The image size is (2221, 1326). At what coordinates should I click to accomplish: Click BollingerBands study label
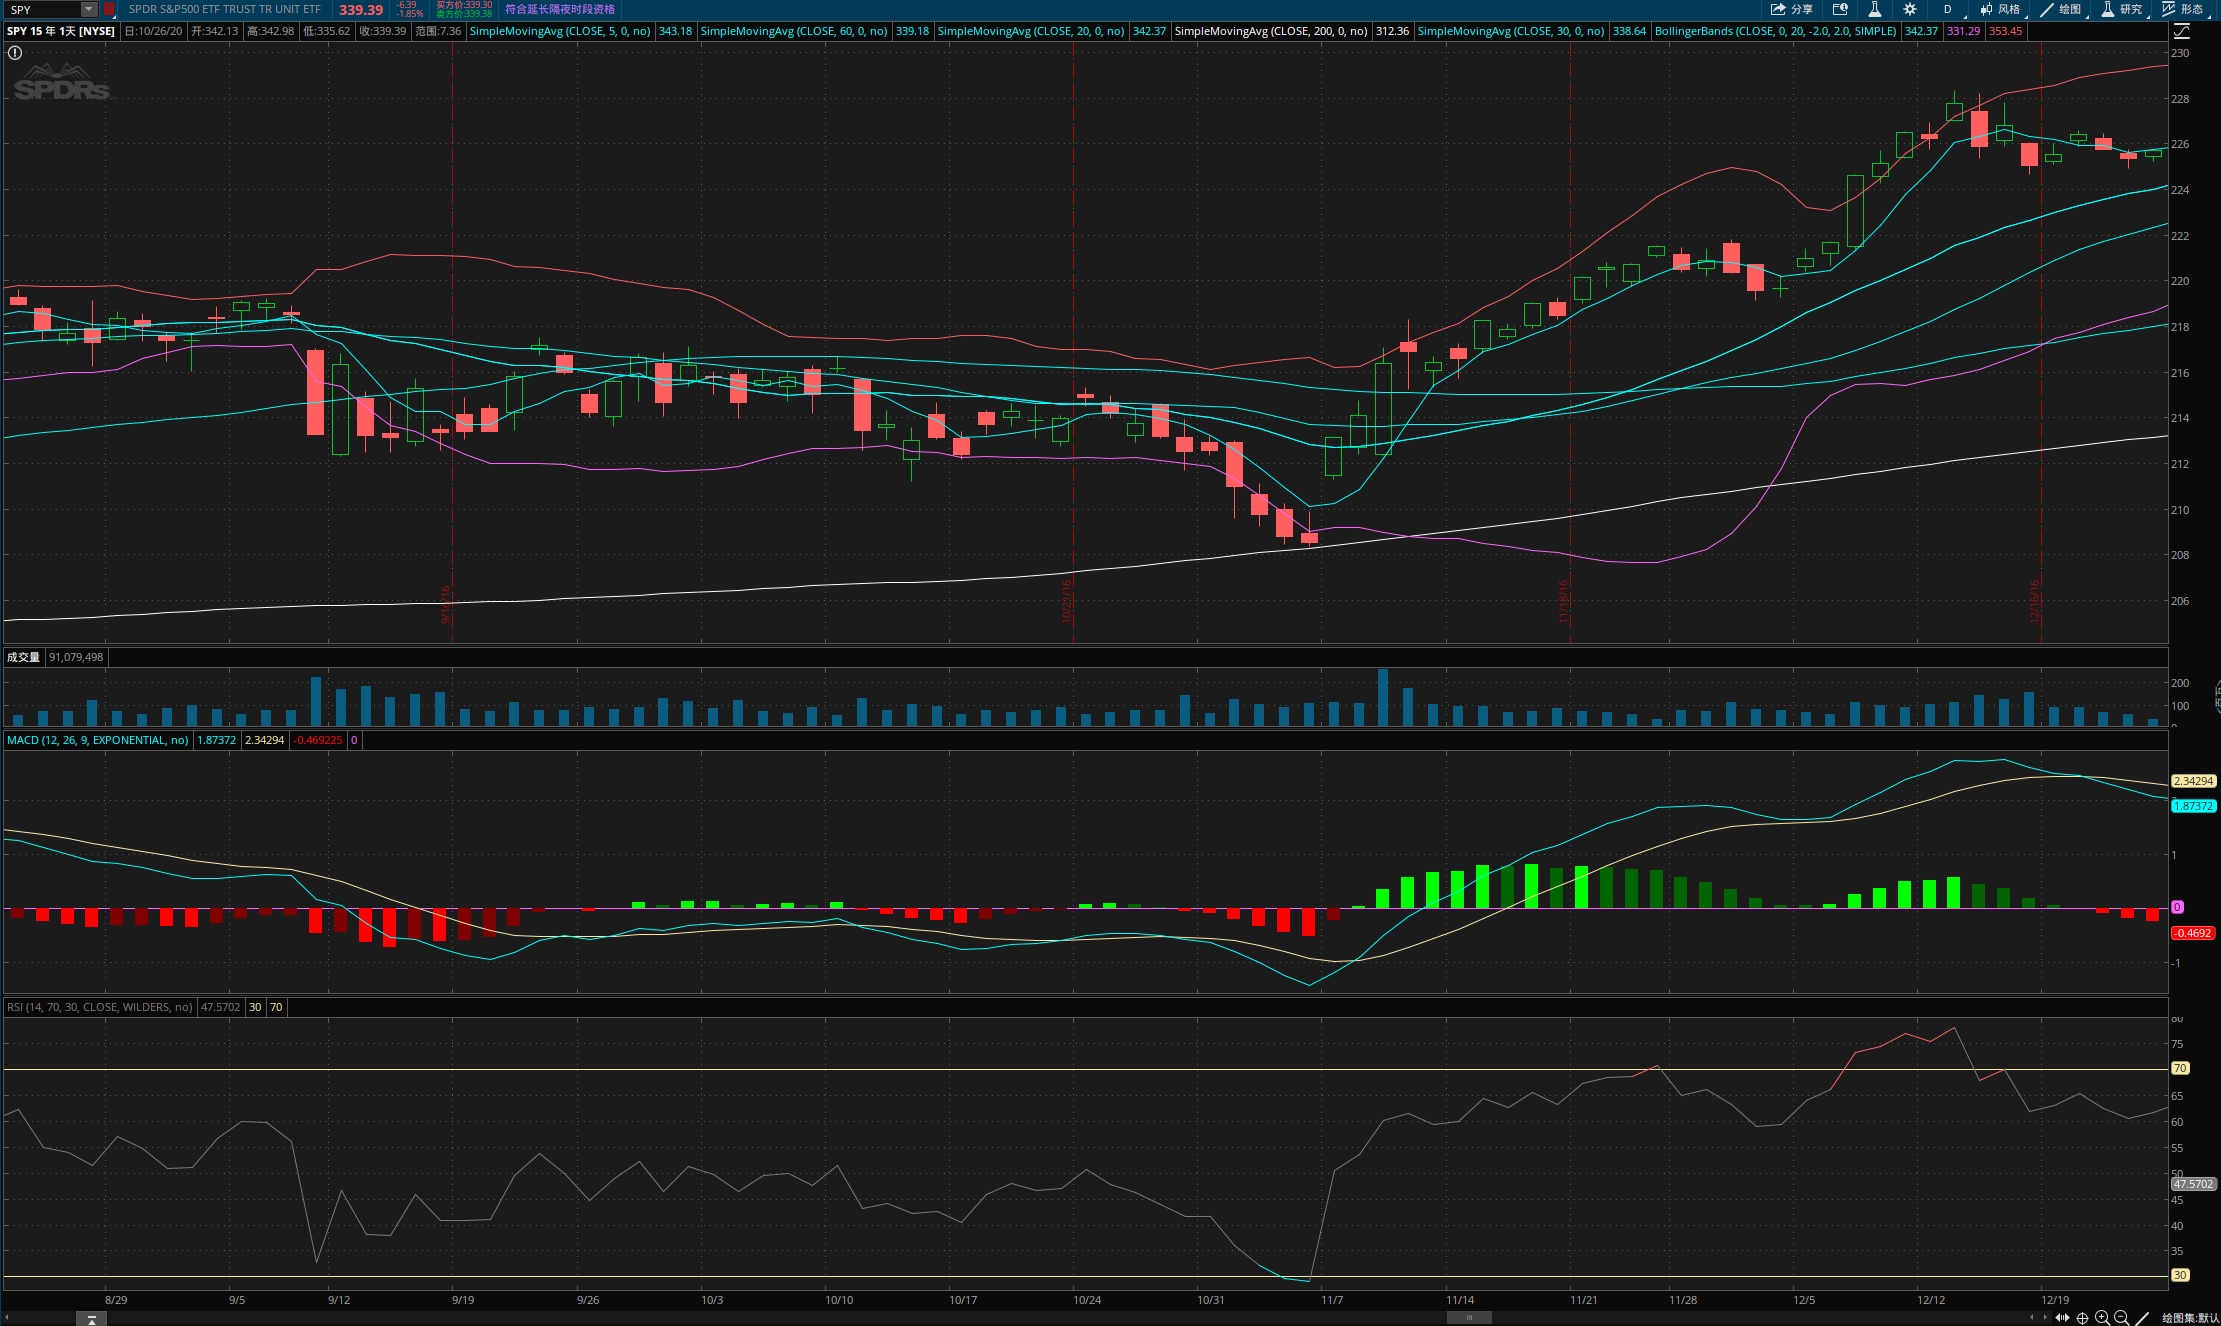1776,31
